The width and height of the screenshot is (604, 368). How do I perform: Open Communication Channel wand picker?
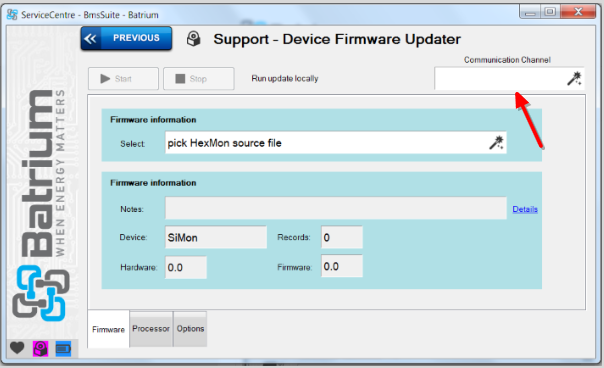pos(574,78)
